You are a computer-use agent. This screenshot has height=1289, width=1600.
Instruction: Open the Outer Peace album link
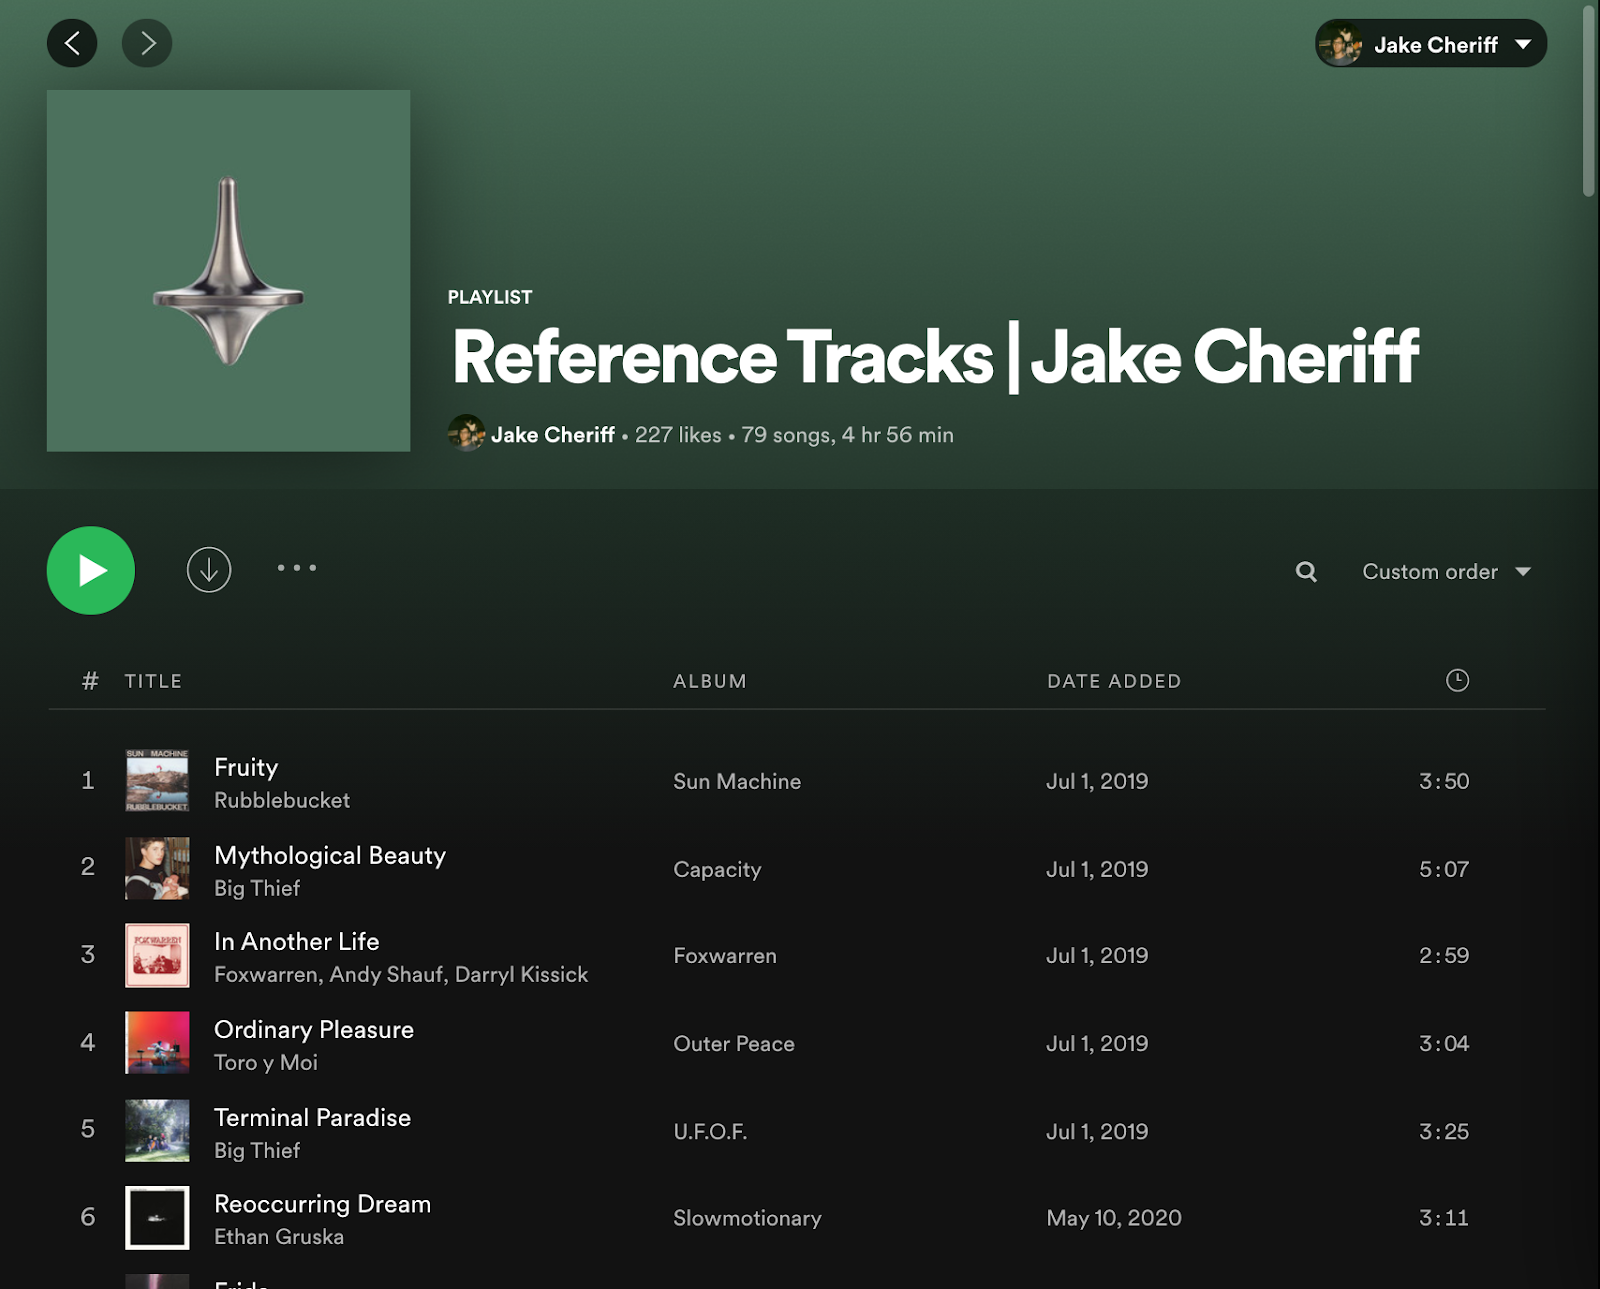[734, 1044]
